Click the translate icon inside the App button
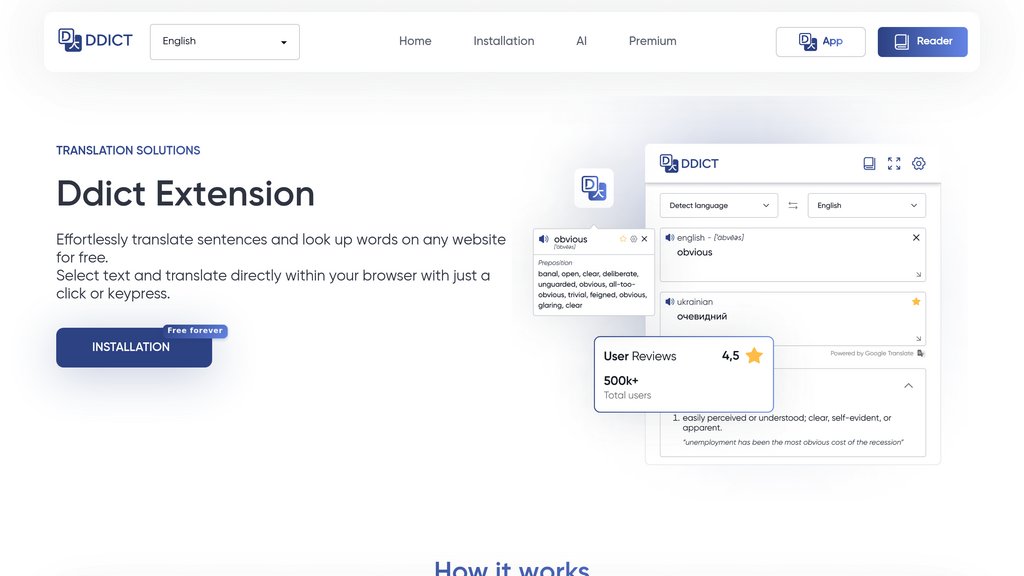This screenshot has width=1024, height=576. [808, 42]
